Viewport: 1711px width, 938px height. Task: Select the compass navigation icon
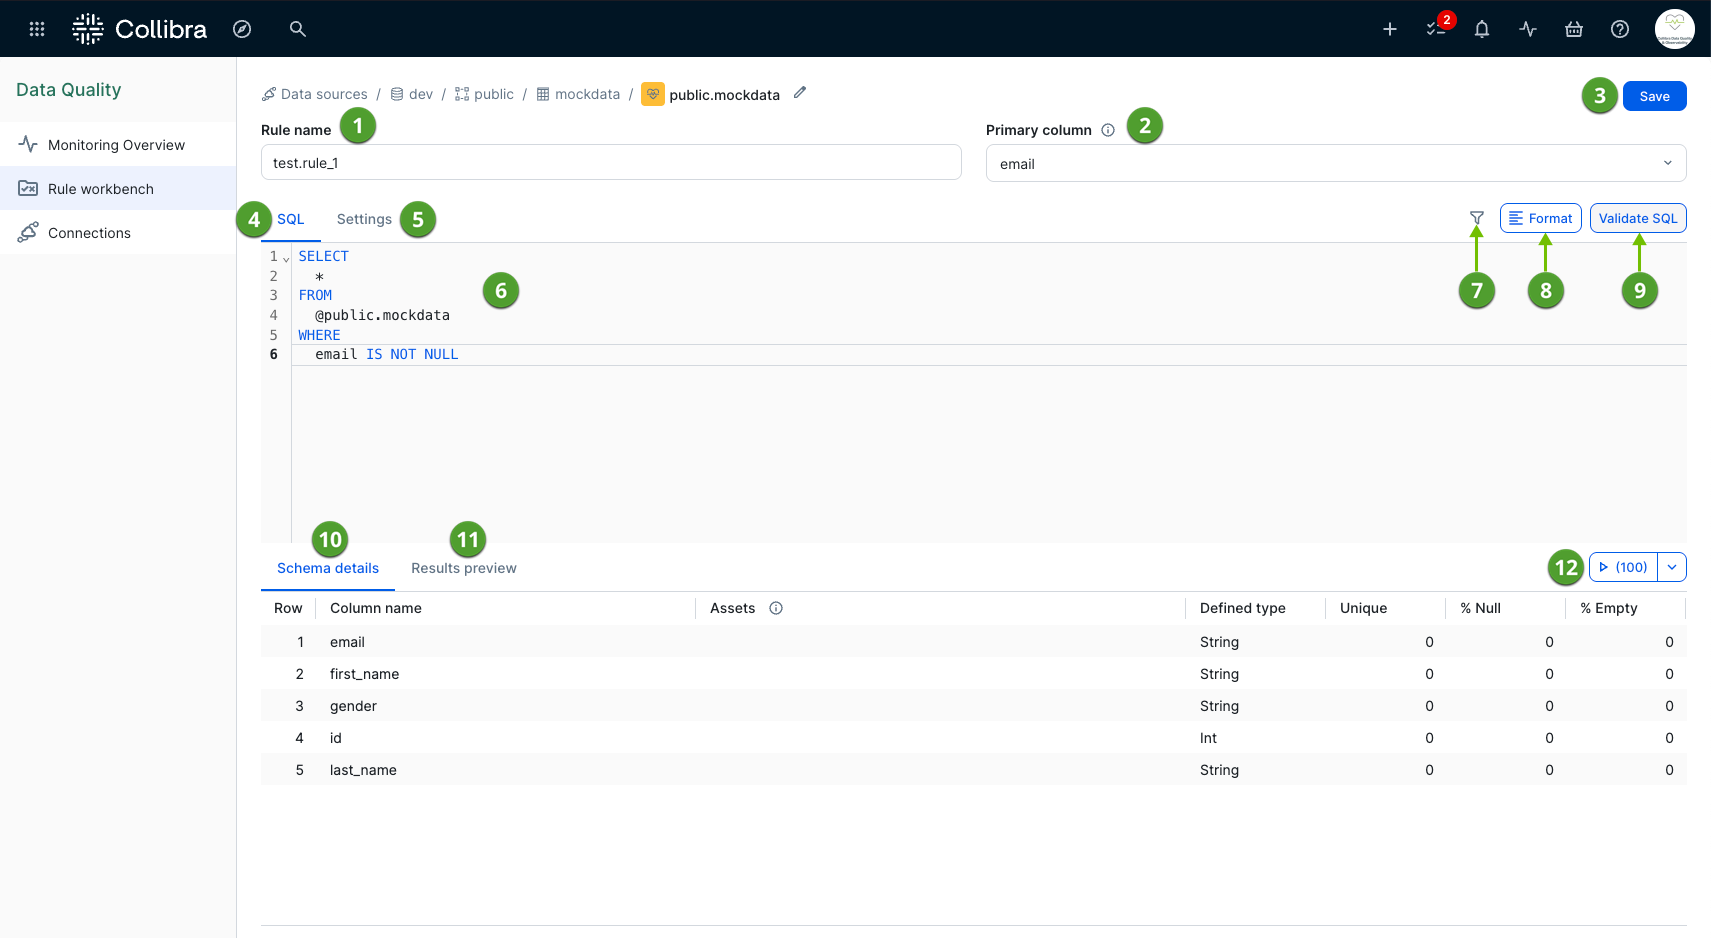(242, 29)
